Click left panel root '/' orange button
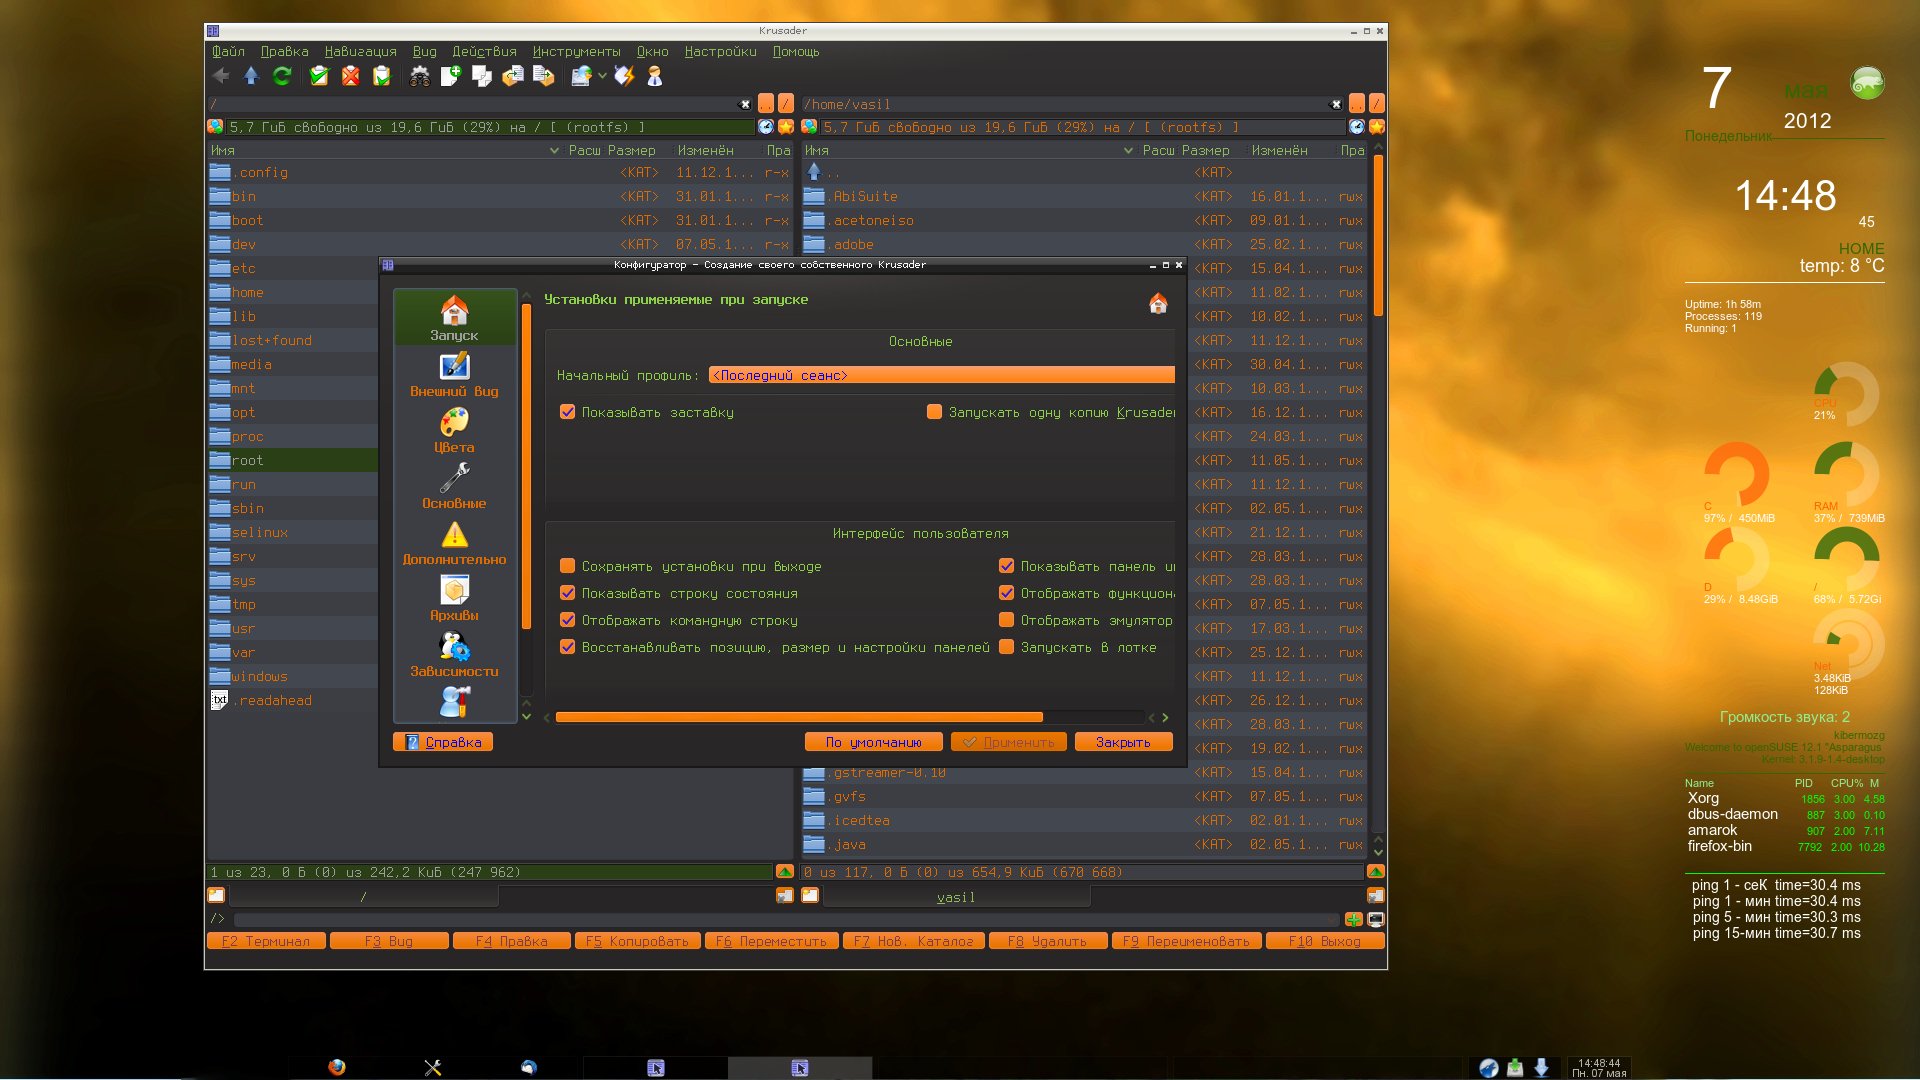This screenshot has width=1920, height=1080. pos(786,103)
